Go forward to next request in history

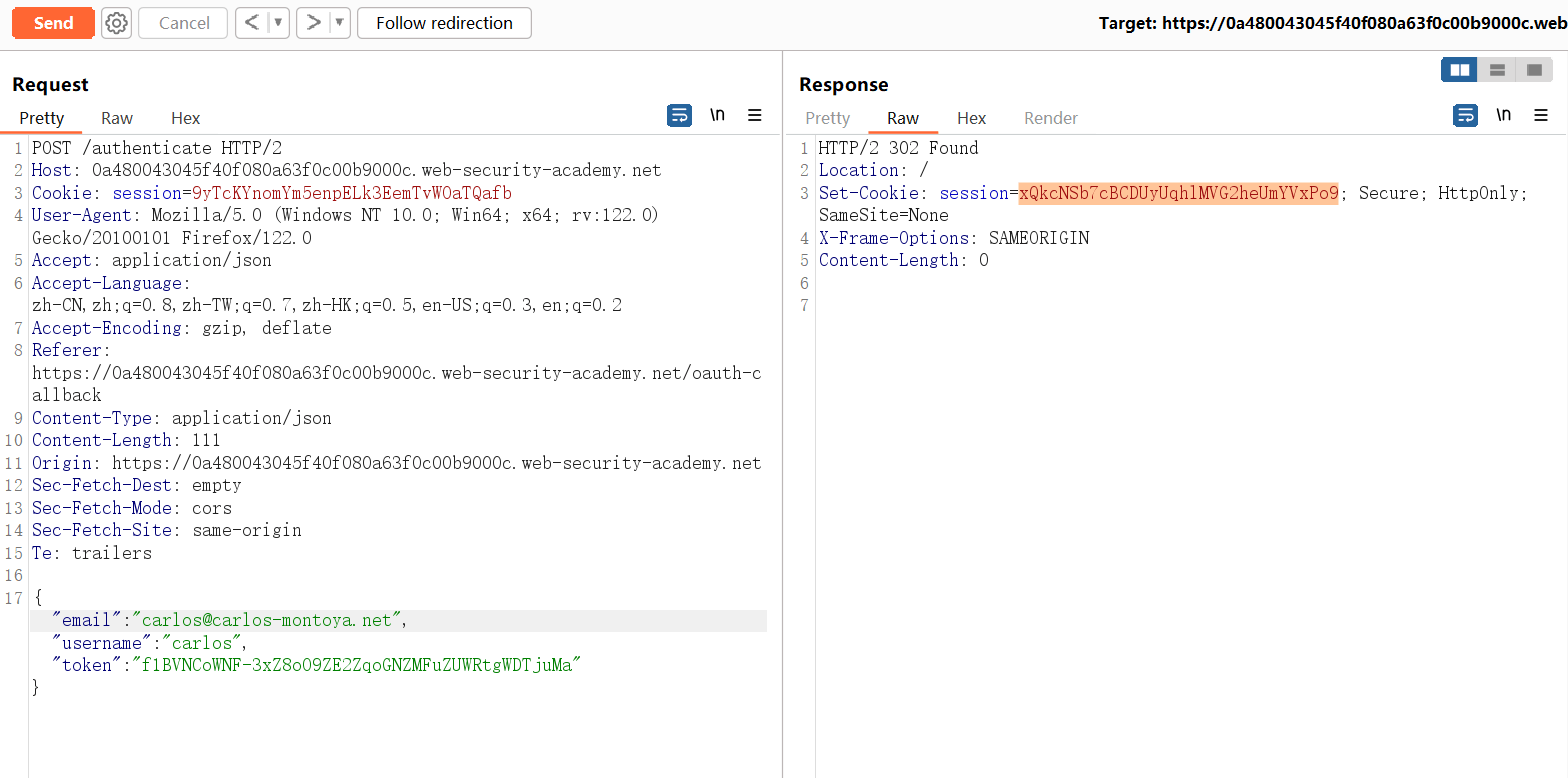click(313, 23)
